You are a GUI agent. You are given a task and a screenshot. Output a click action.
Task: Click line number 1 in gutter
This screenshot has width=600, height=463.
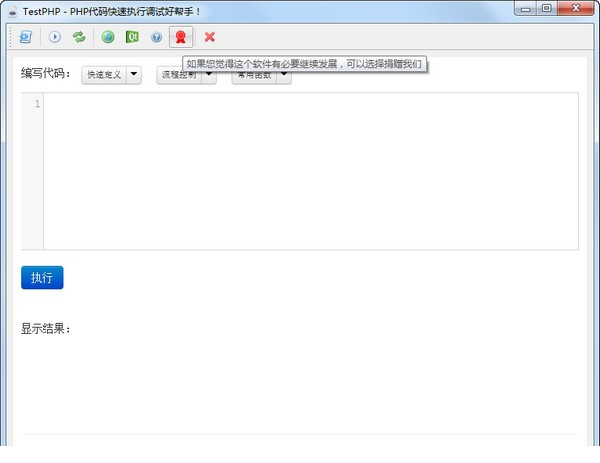[37, 104]
